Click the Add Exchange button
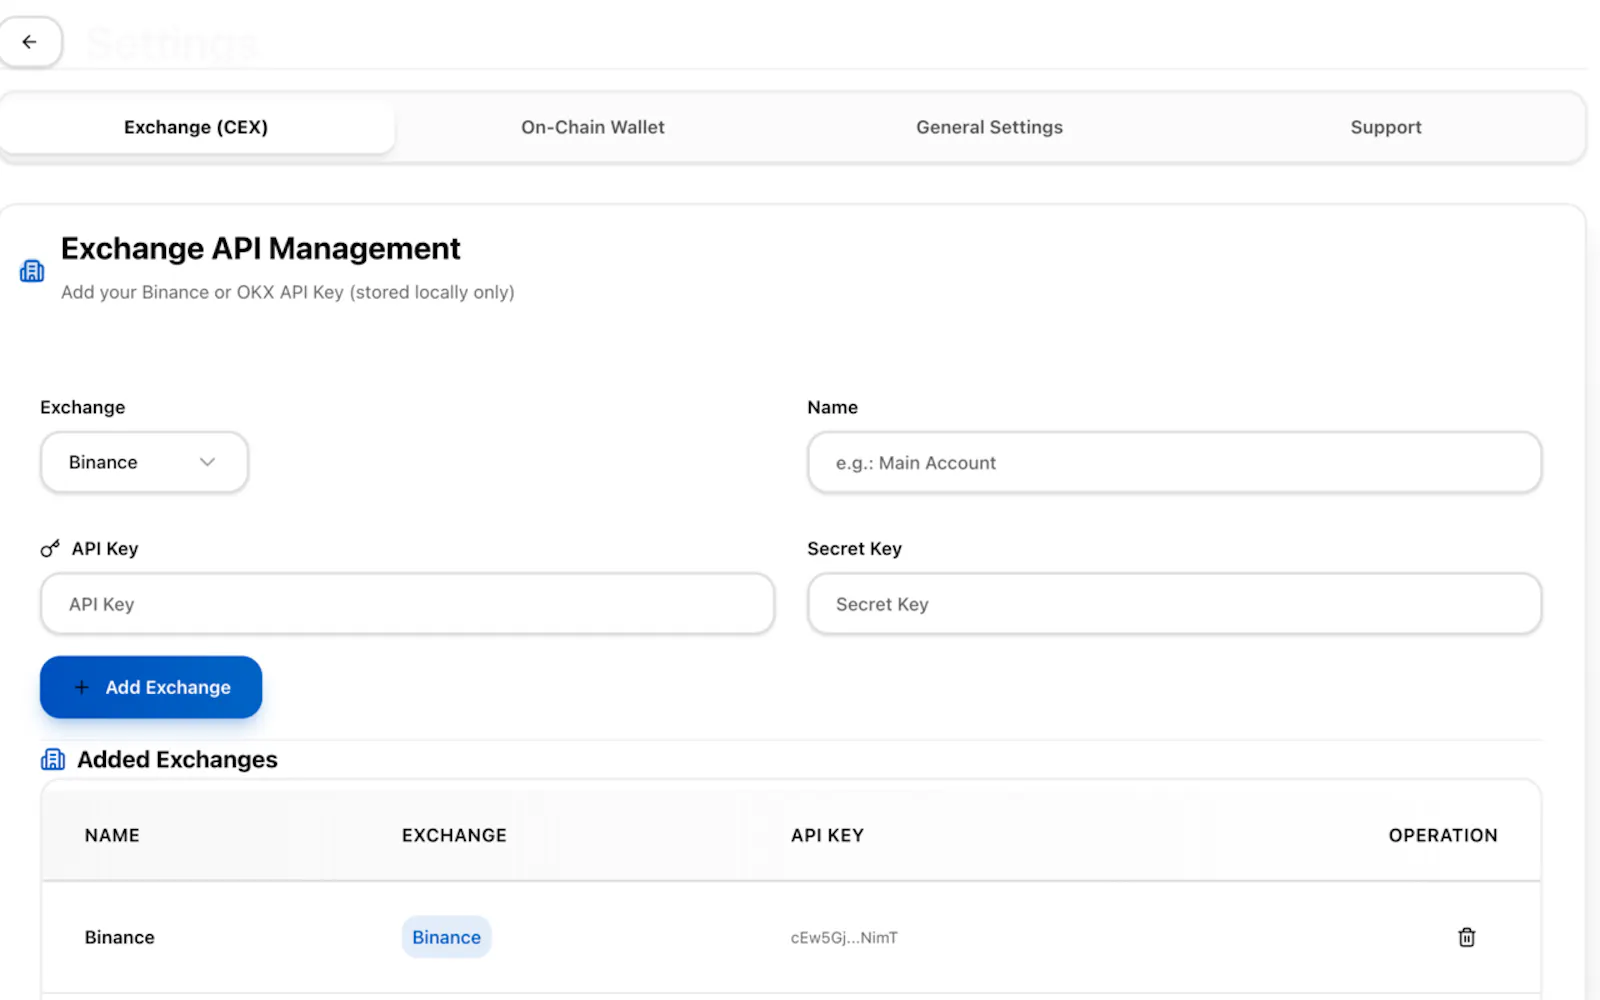Image resolution: width=1600 pixels, height=1000 pixels. tap(151, 687)
